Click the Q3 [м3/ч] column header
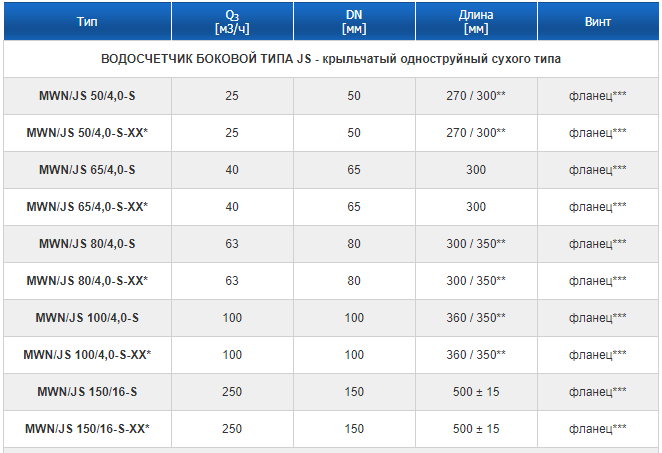The width and height of the screenshot is (662, 453). (232, 22)
